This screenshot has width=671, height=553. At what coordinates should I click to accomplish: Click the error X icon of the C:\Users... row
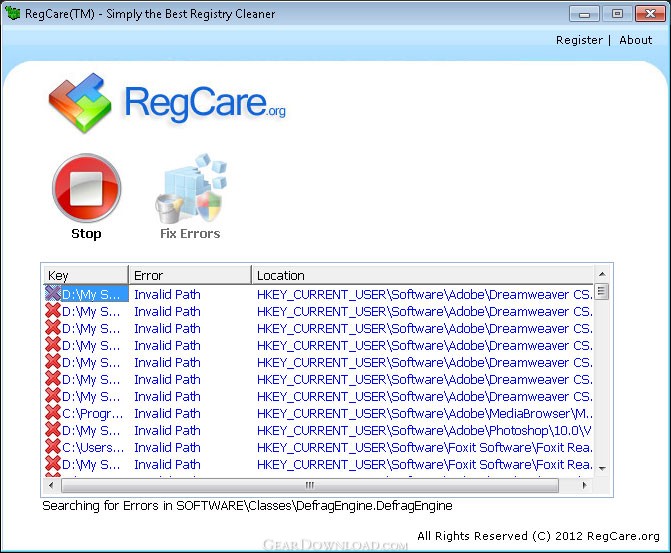coord(53,446)
